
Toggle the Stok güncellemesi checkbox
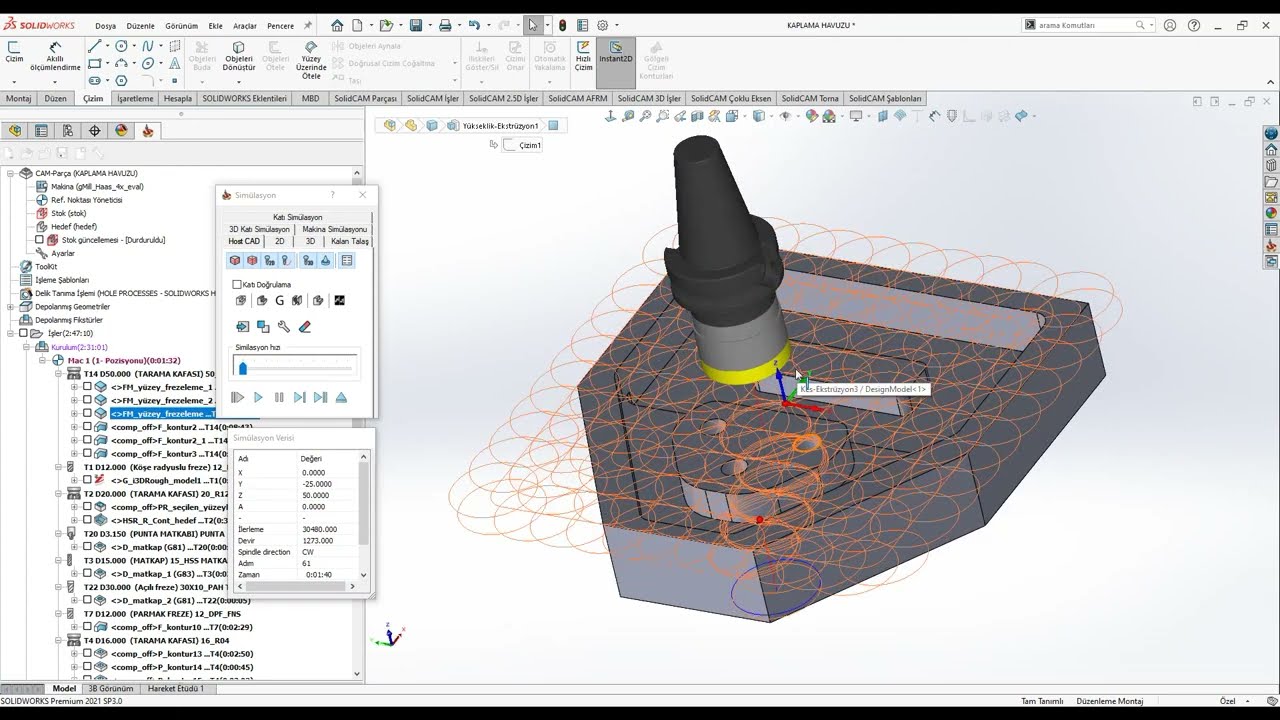(40, 240)
